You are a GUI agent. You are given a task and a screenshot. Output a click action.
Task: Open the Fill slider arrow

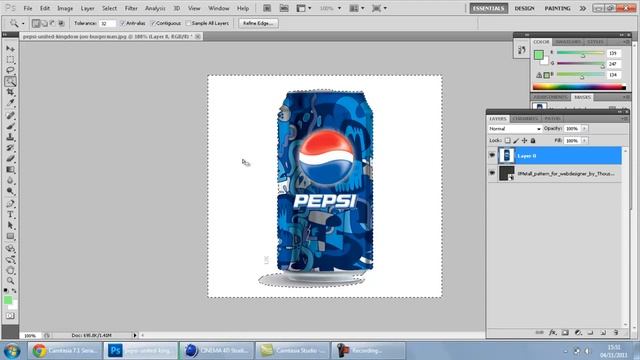point(584,140)
